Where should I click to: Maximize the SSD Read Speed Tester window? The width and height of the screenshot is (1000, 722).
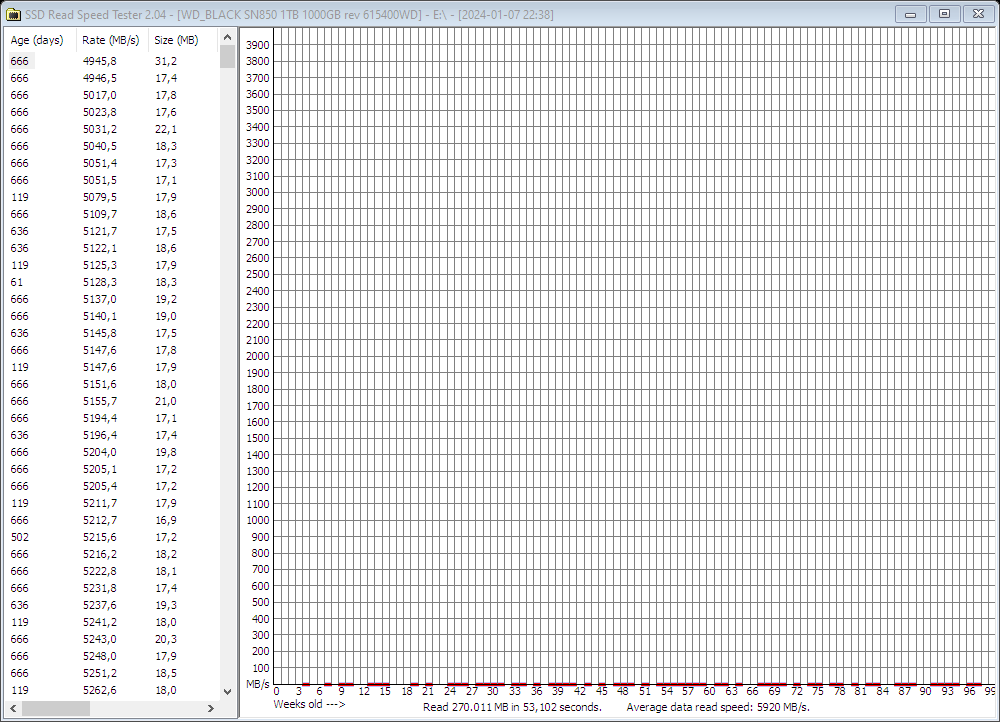[944, 14]
